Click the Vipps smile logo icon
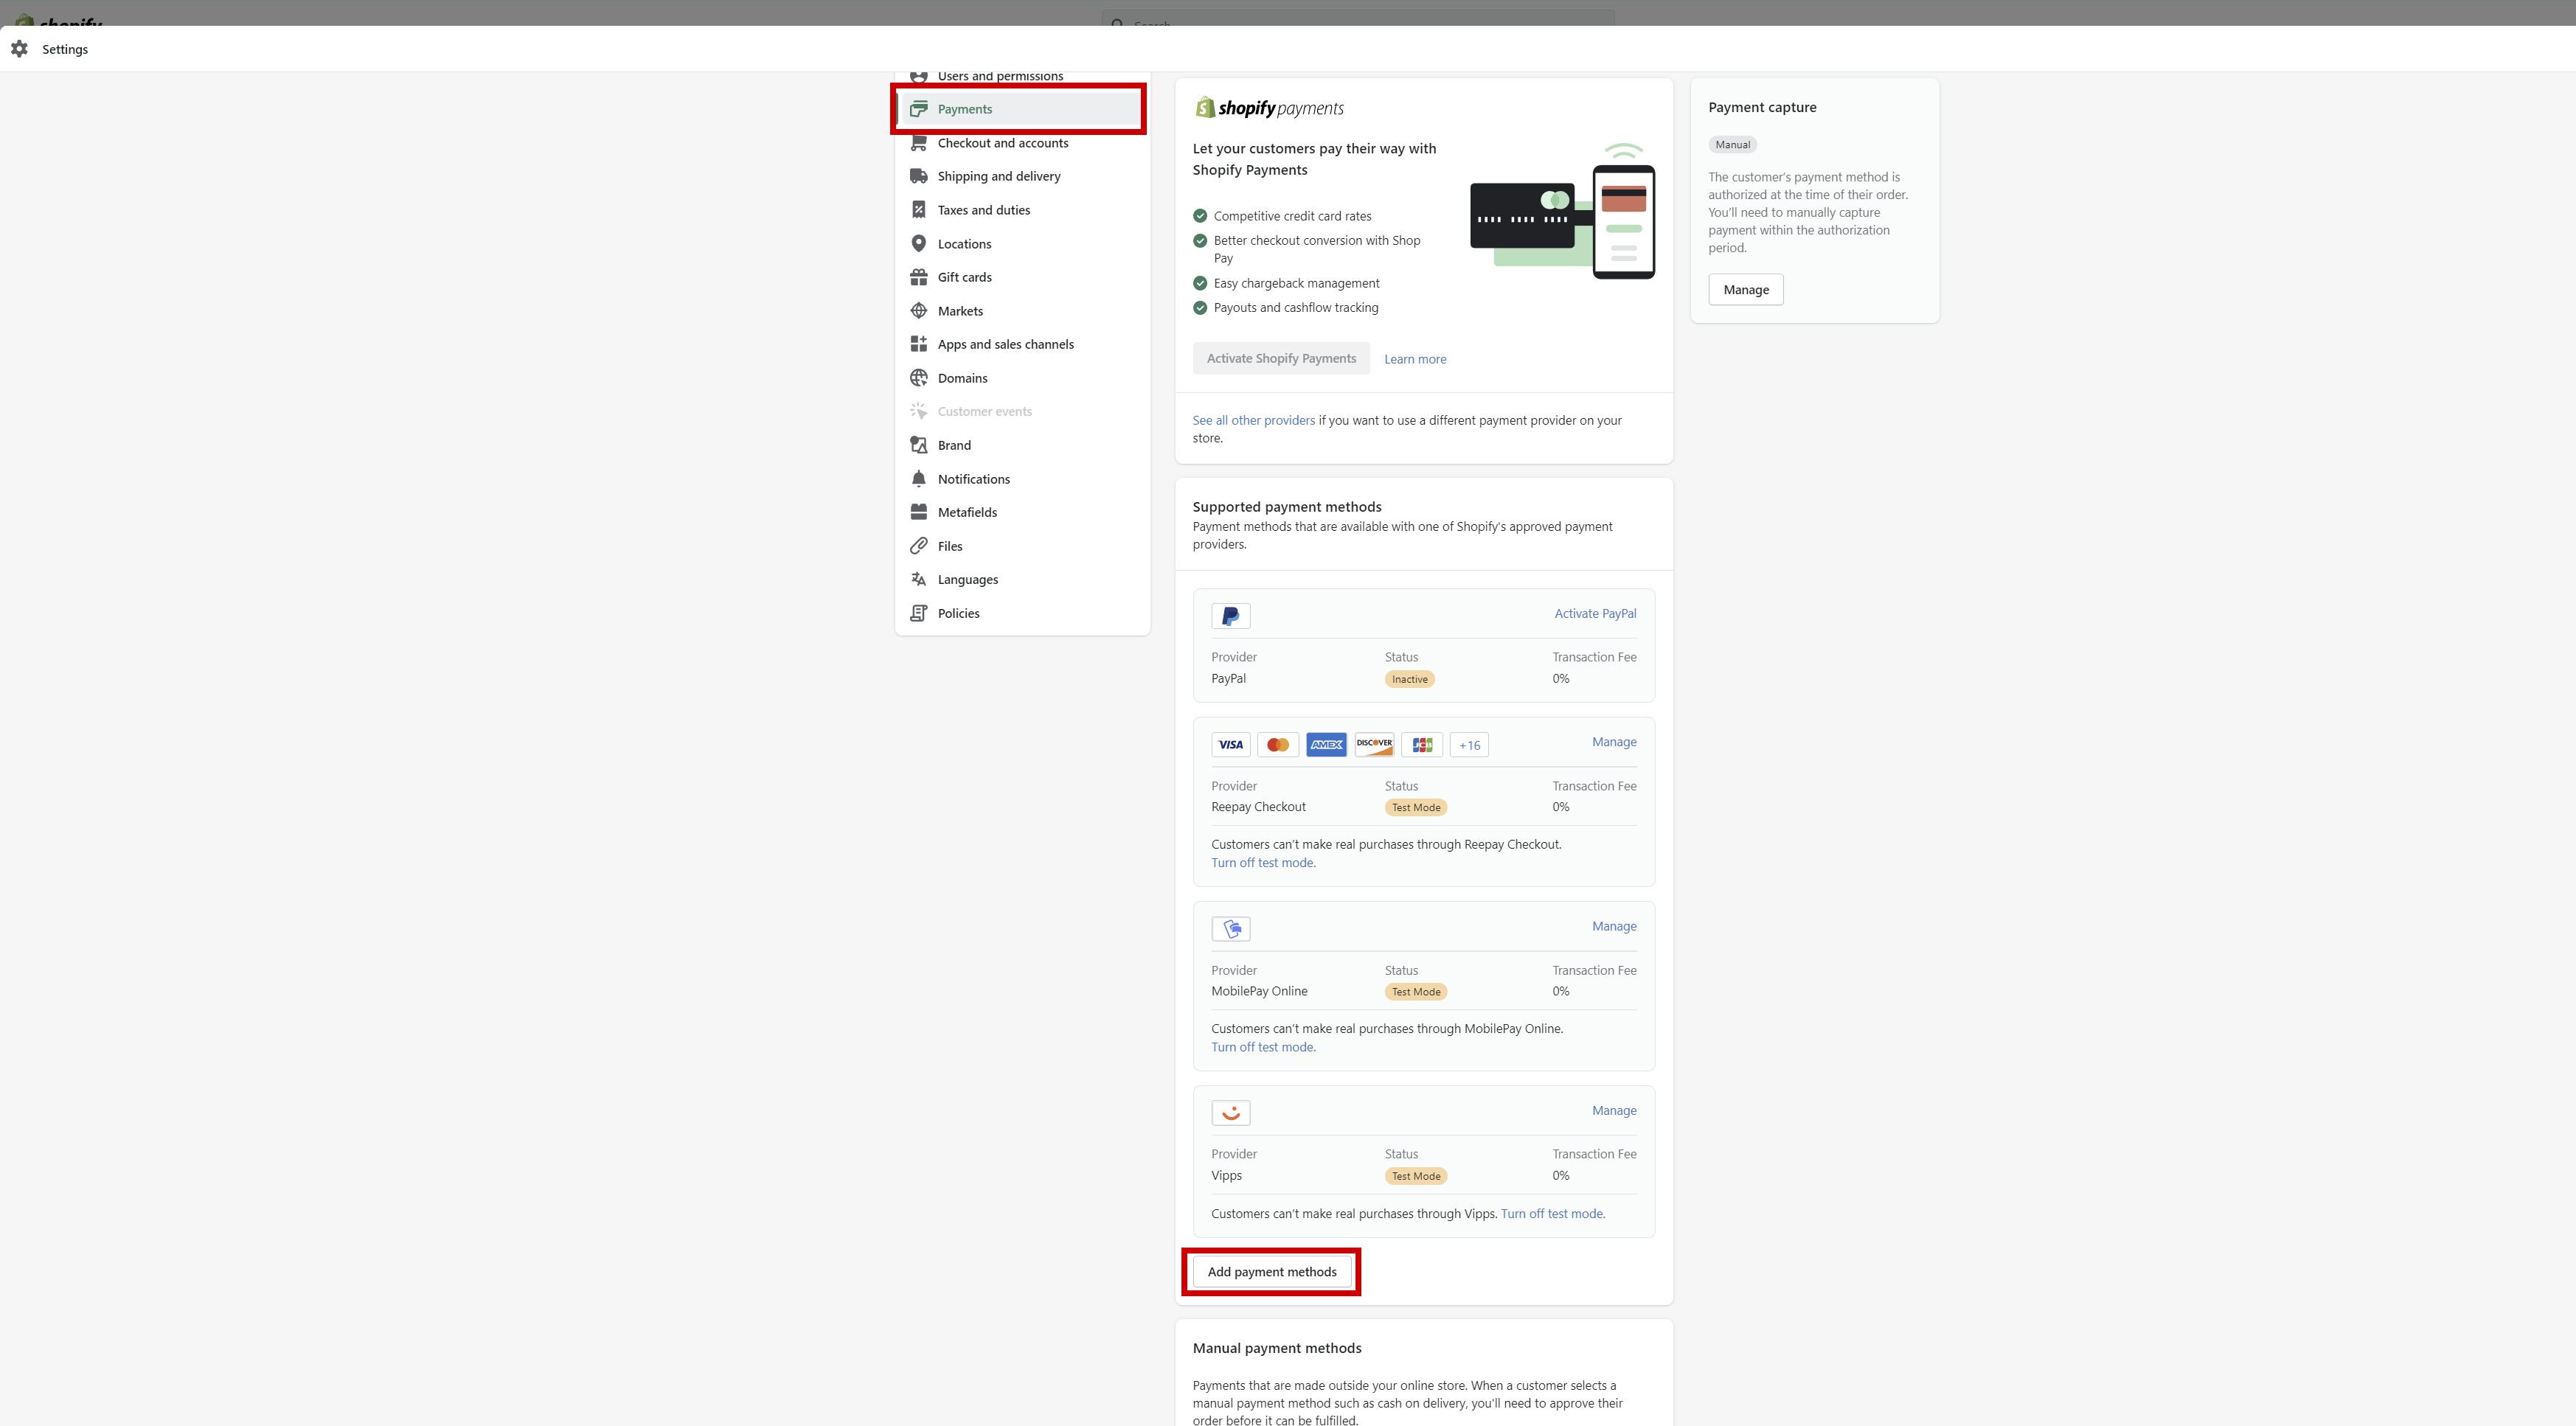This screenshot has height=1426, width=2576. [1231, 1113]
